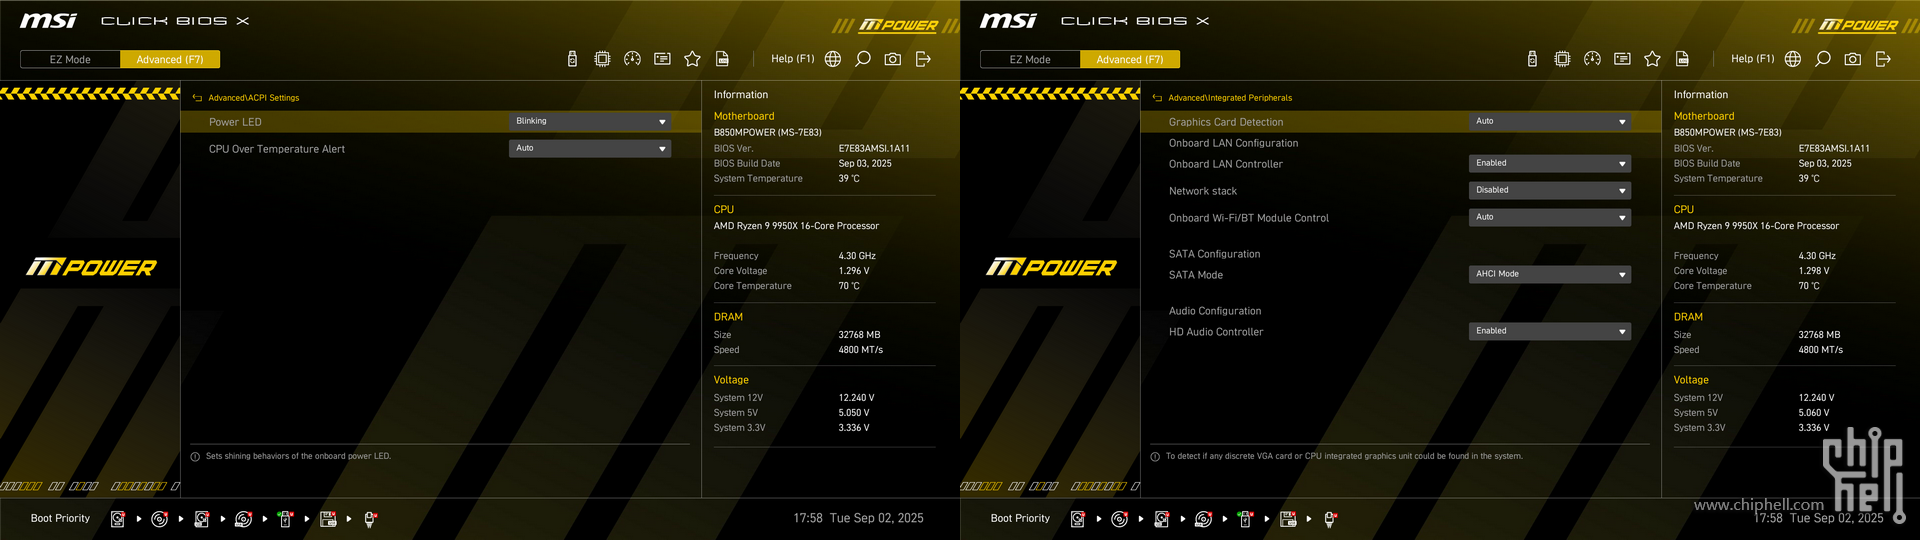Click Core Voltage value 1.298 V
Image resolution: width=1920 pixels, height=540 pixels.
(1814, 271)
